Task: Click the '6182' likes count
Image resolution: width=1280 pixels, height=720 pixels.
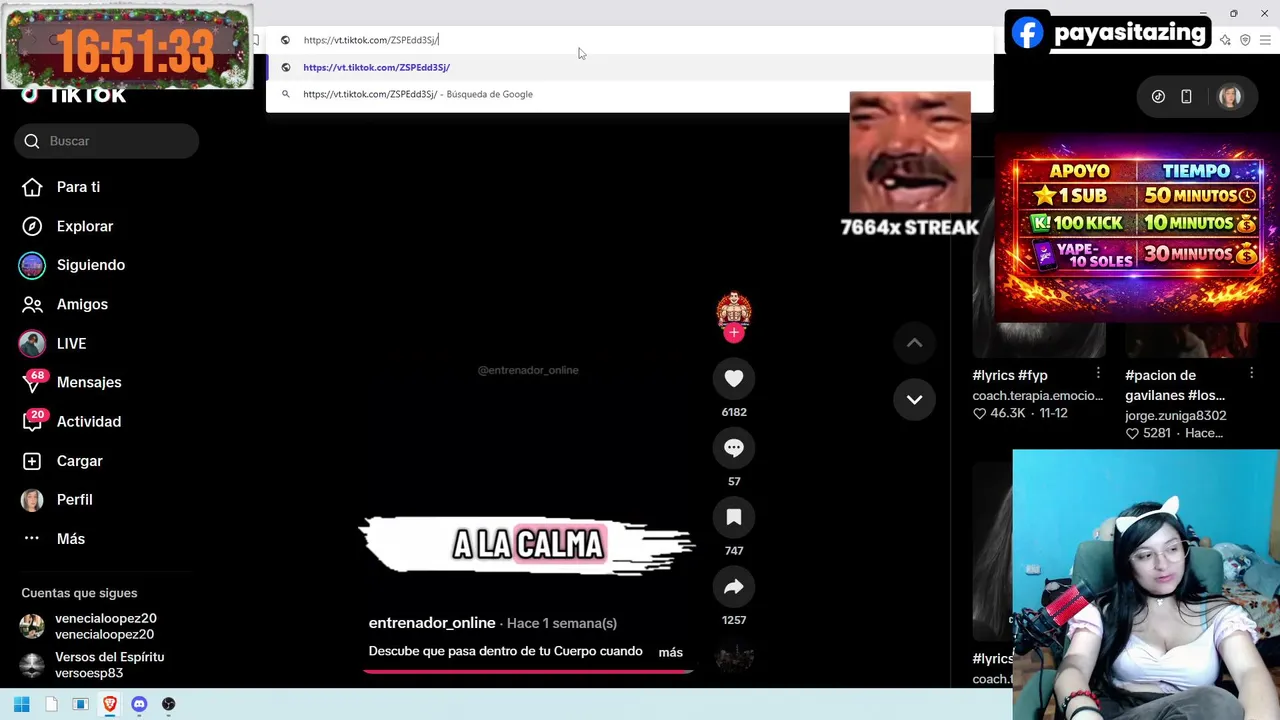Action: tap(734, 412)
